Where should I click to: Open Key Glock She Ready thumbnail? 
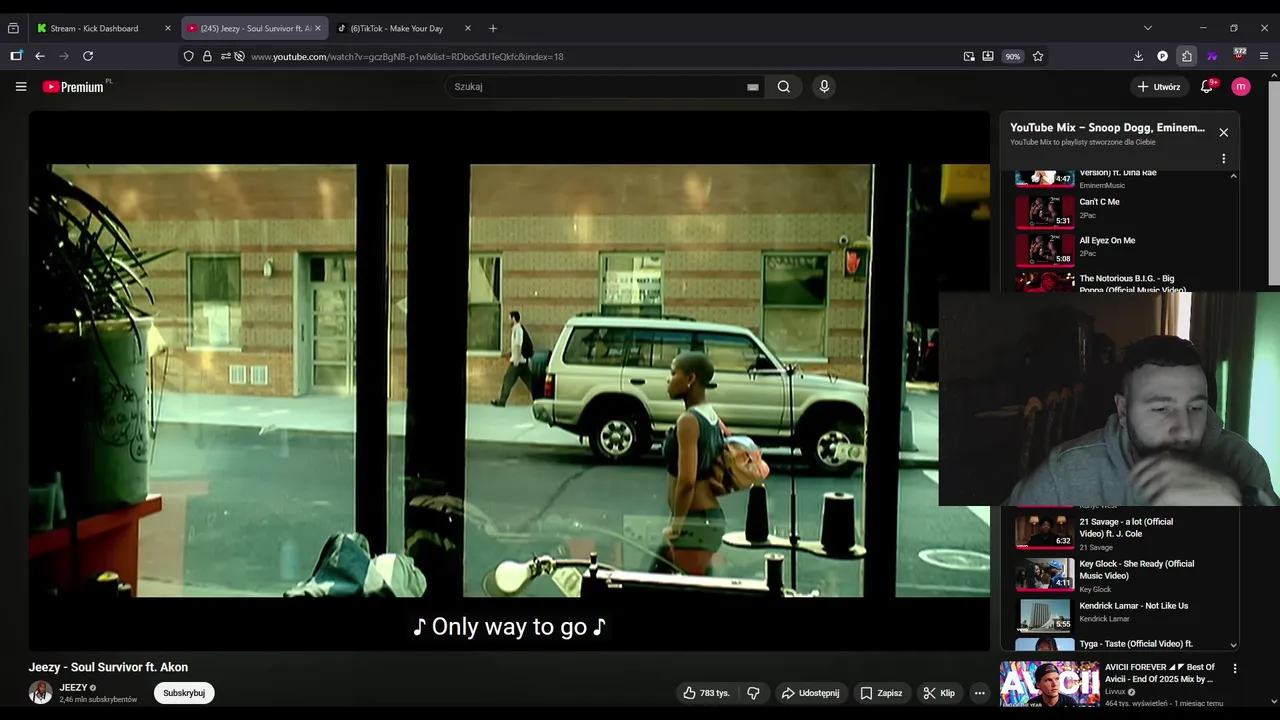[x=1044, y=574]
